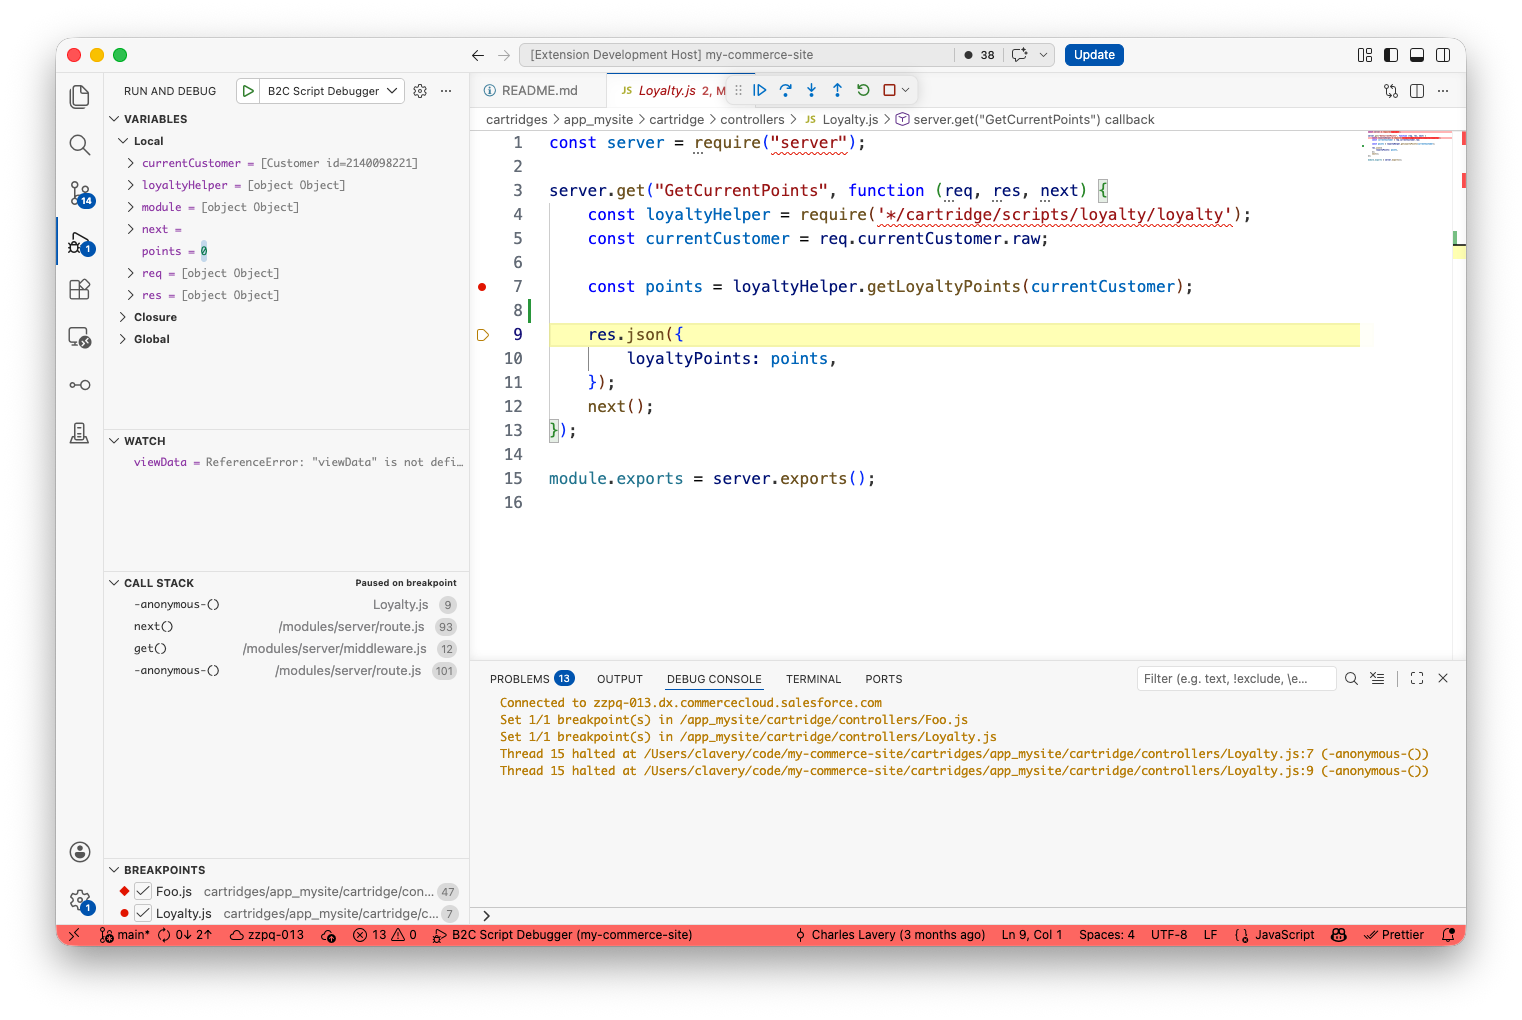Open the Search view in the activity bar
Screen dimensions: 1522x1020
coord(80,145)
